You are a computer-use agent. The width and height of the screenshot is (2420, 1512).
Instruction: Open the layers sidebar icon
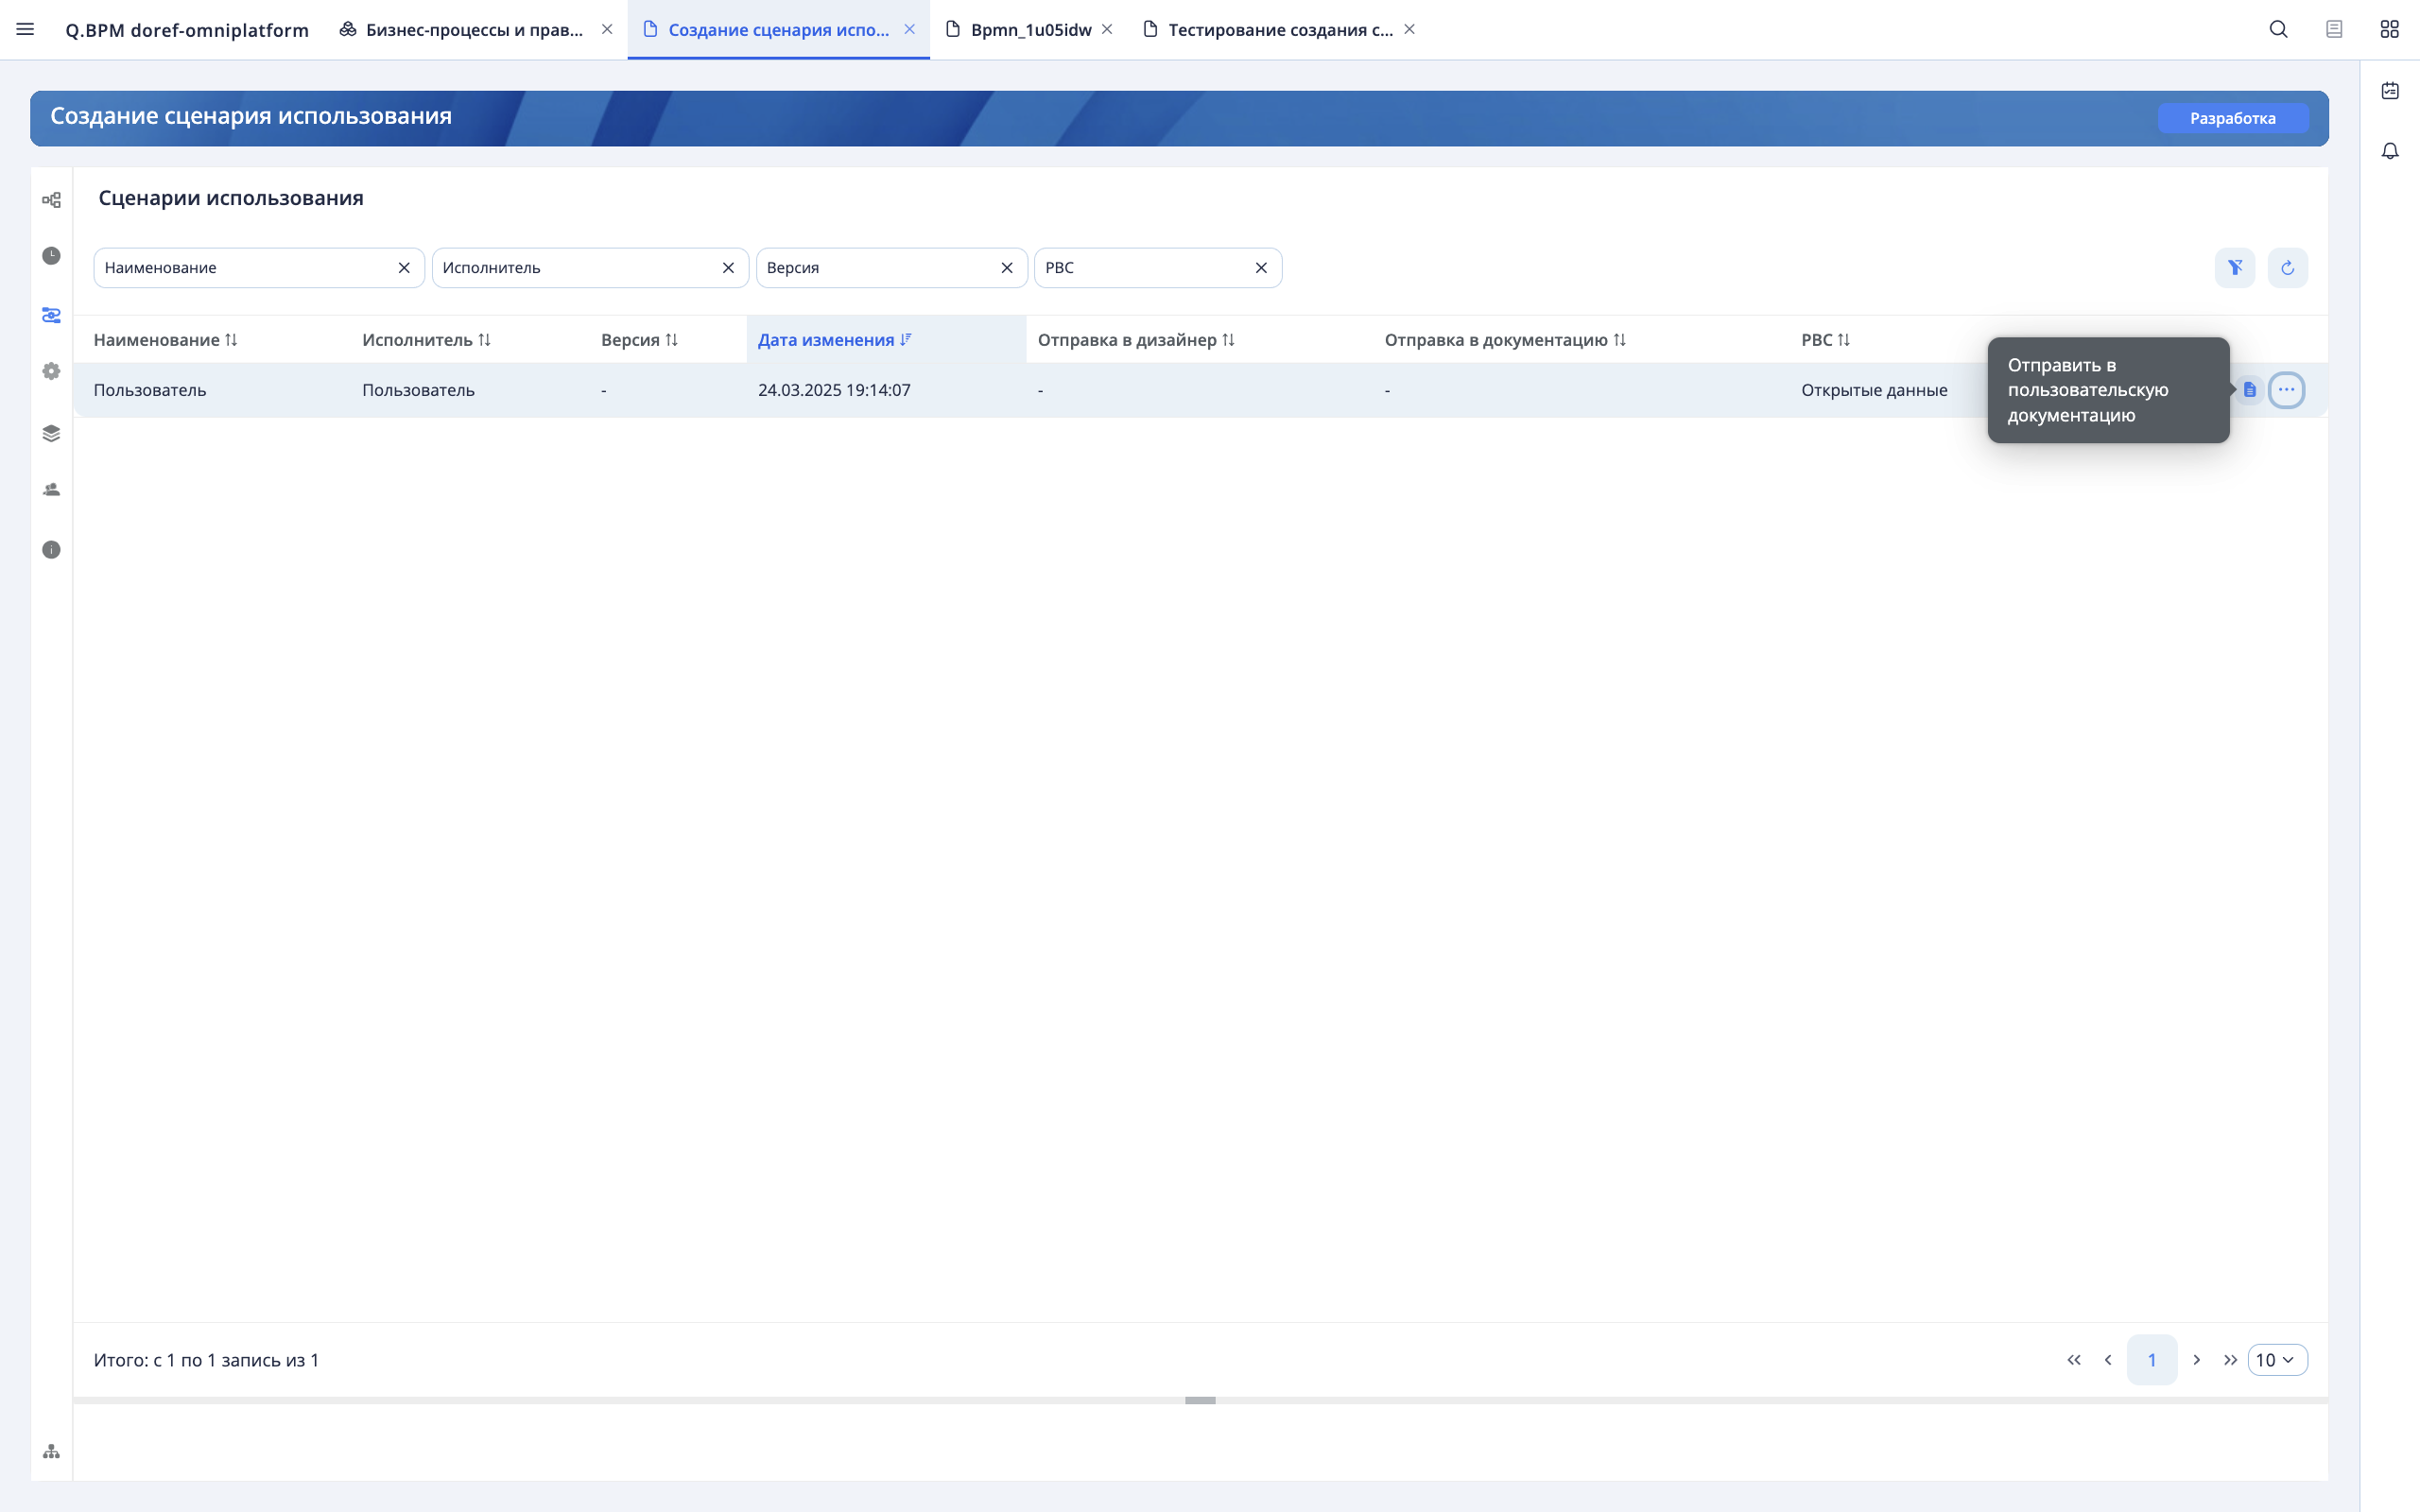(x=51, y=433)
